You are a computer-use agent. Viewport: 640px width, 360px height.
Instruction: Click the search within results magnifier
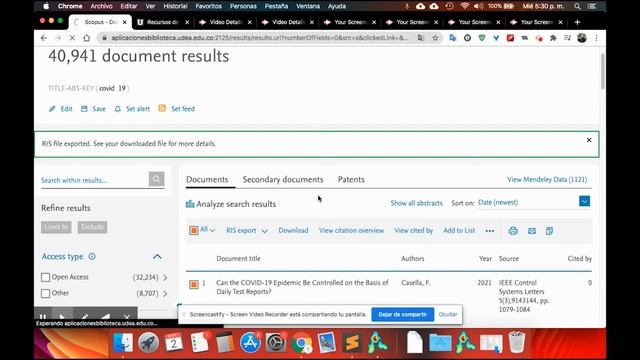pyautogui.click(x=156, y=179)
